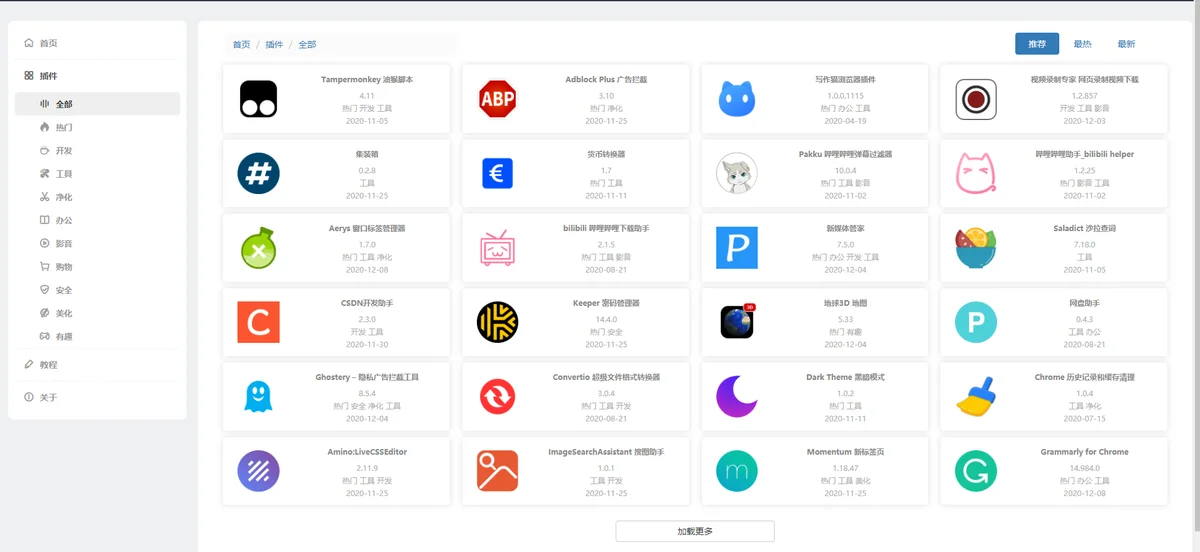Click the screen recorder red-circle icon
Screen dimensions: 1200x552
point(976,99)
